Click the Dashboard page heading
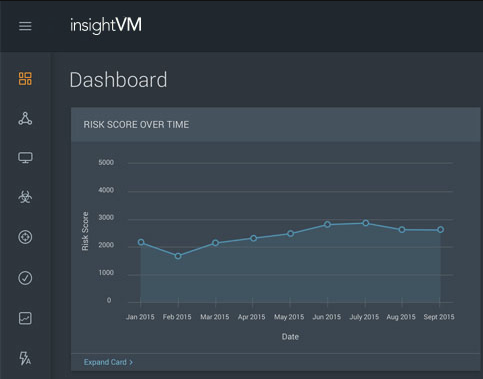Image resolution: width=483 pixels, height=379 pixels. [x=118, y=80]
